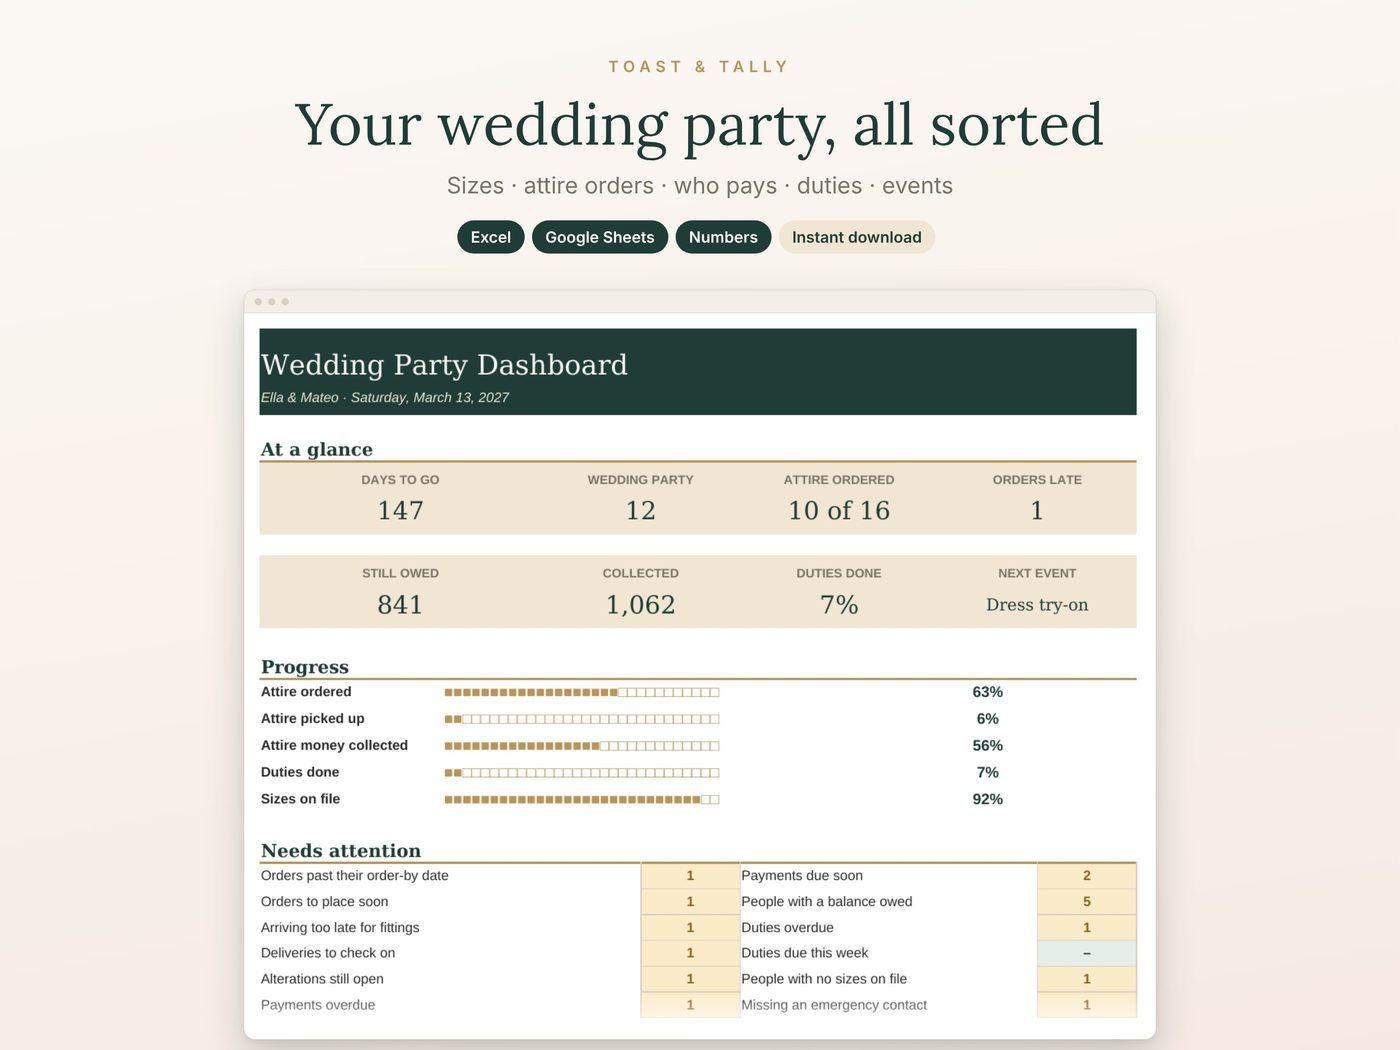The image size is (1400, 1050).
Task: Click the Orders to place soon label
Action: (325, 901)
